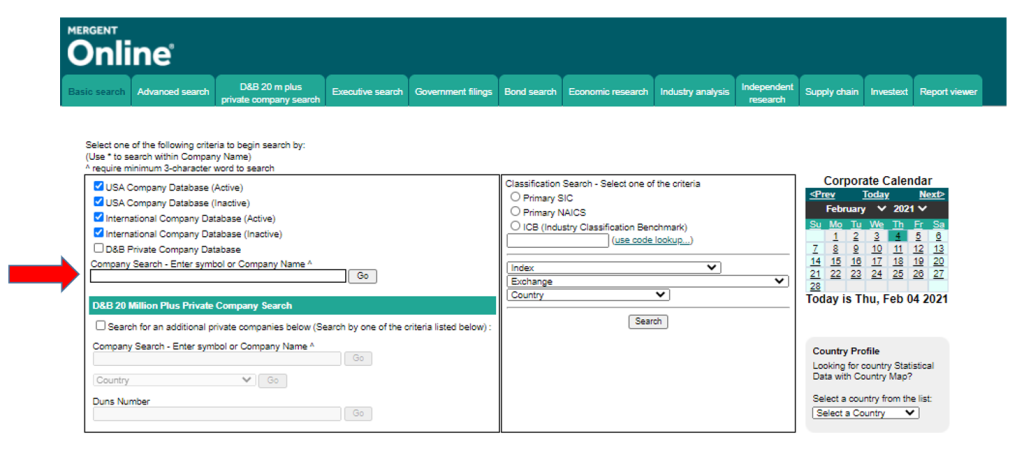Advance calendar with the Next link

click(x=932, y=195)
